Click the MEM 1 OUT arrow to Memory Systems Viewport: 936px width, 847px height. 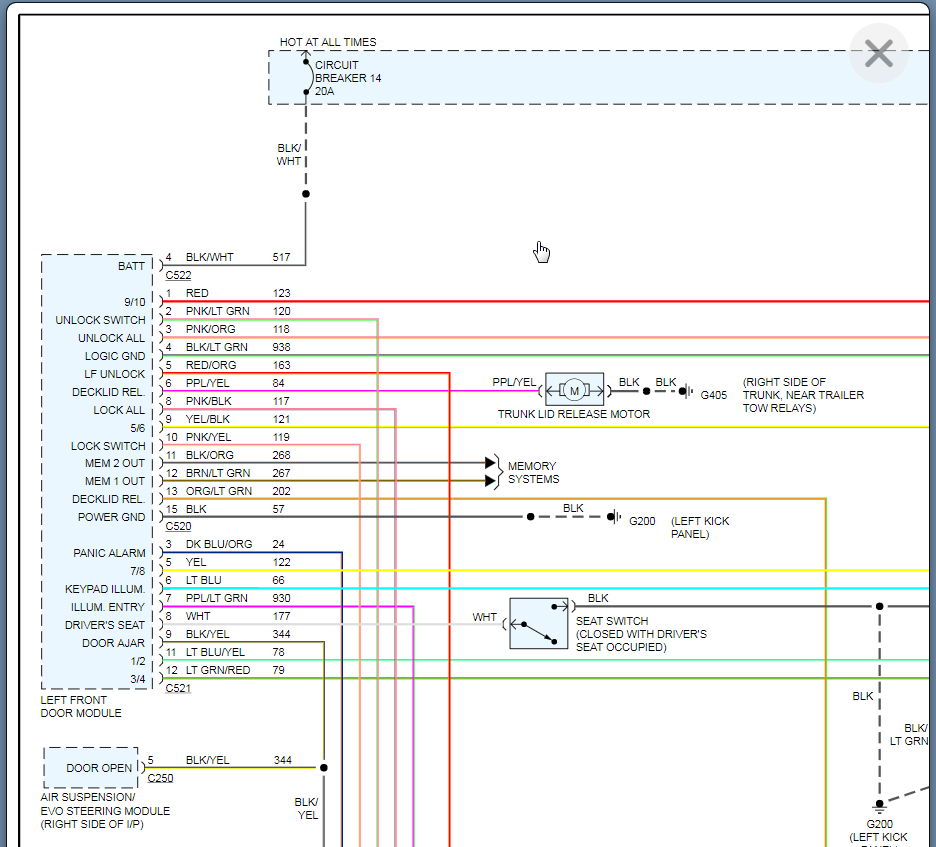point(490,481)
